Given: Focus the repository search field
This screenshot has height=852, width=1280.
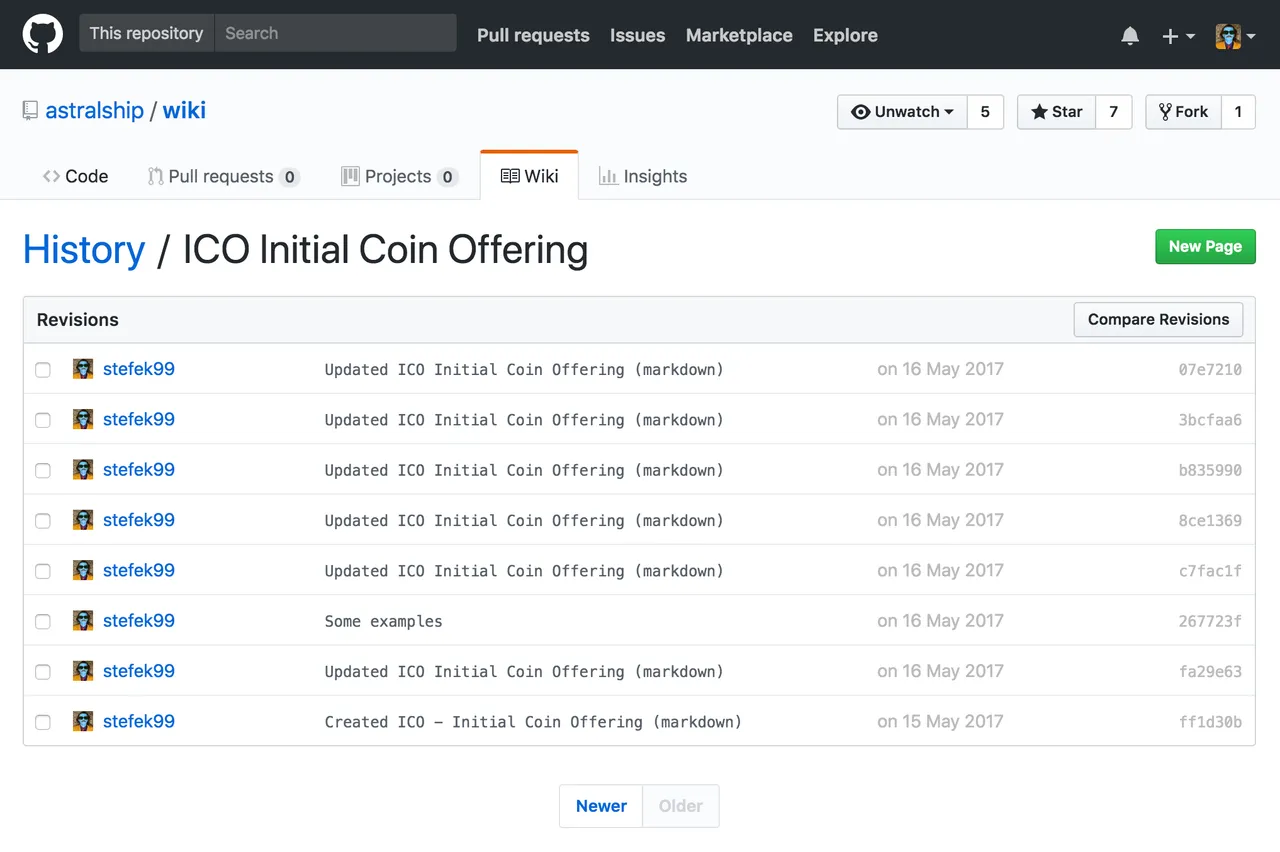Looking at the screenshot, I should pos(336,33).
